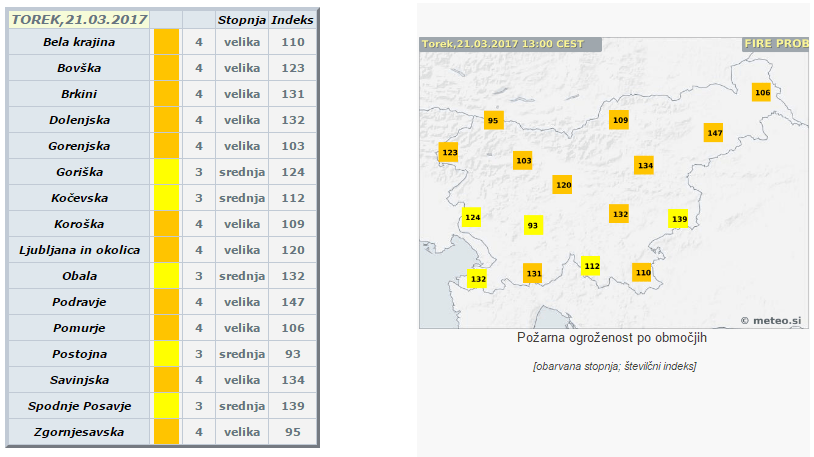Image resolution: width=814 pixels, height=457 pixels.
Task: Select the 120 marker in the map center
Action: (x=563, y=185)
